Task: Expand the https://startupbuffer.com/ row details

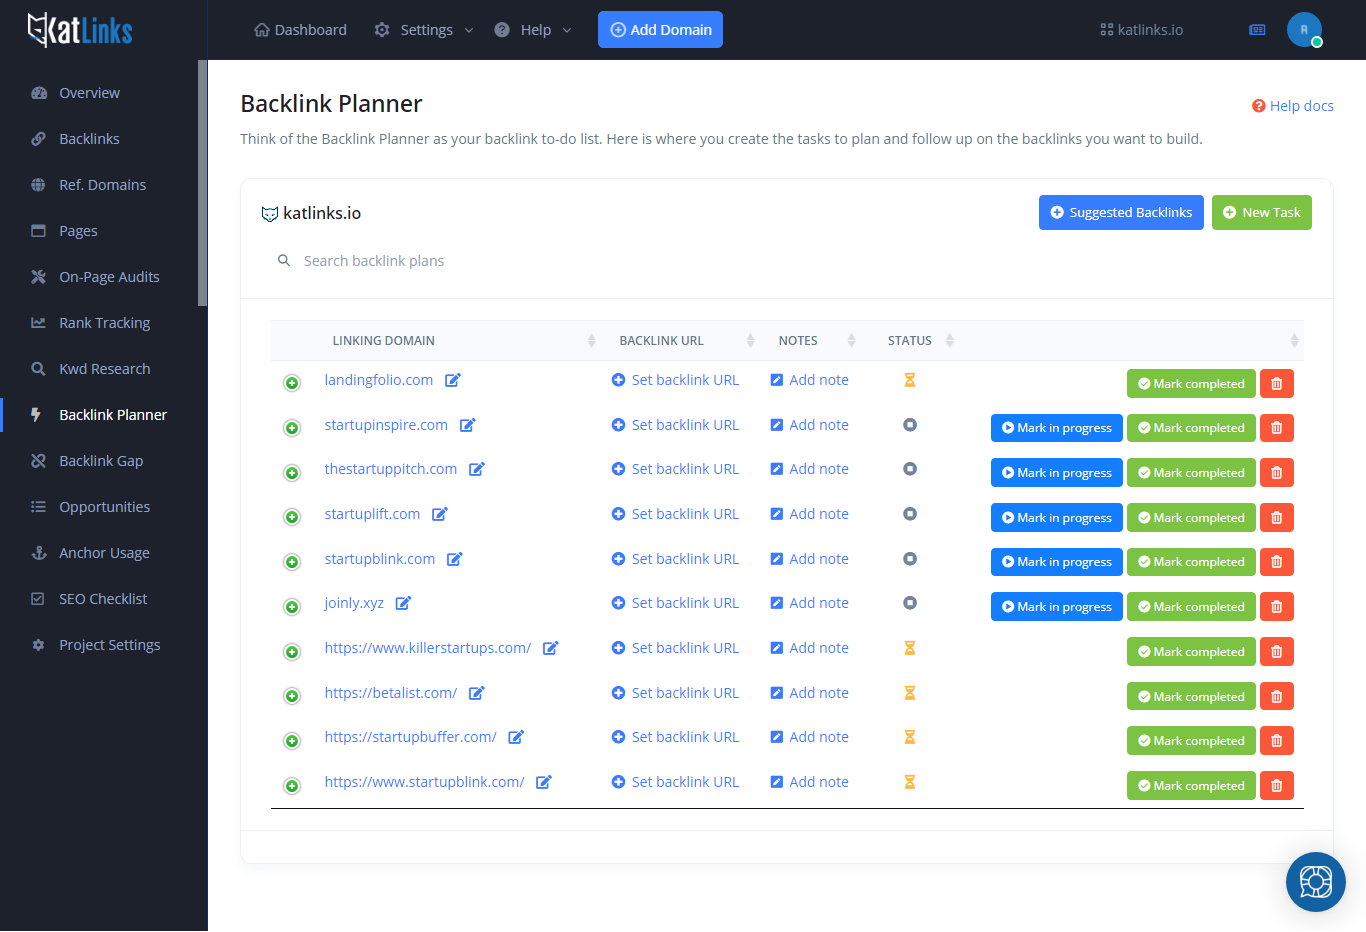Action: (292, 741)
